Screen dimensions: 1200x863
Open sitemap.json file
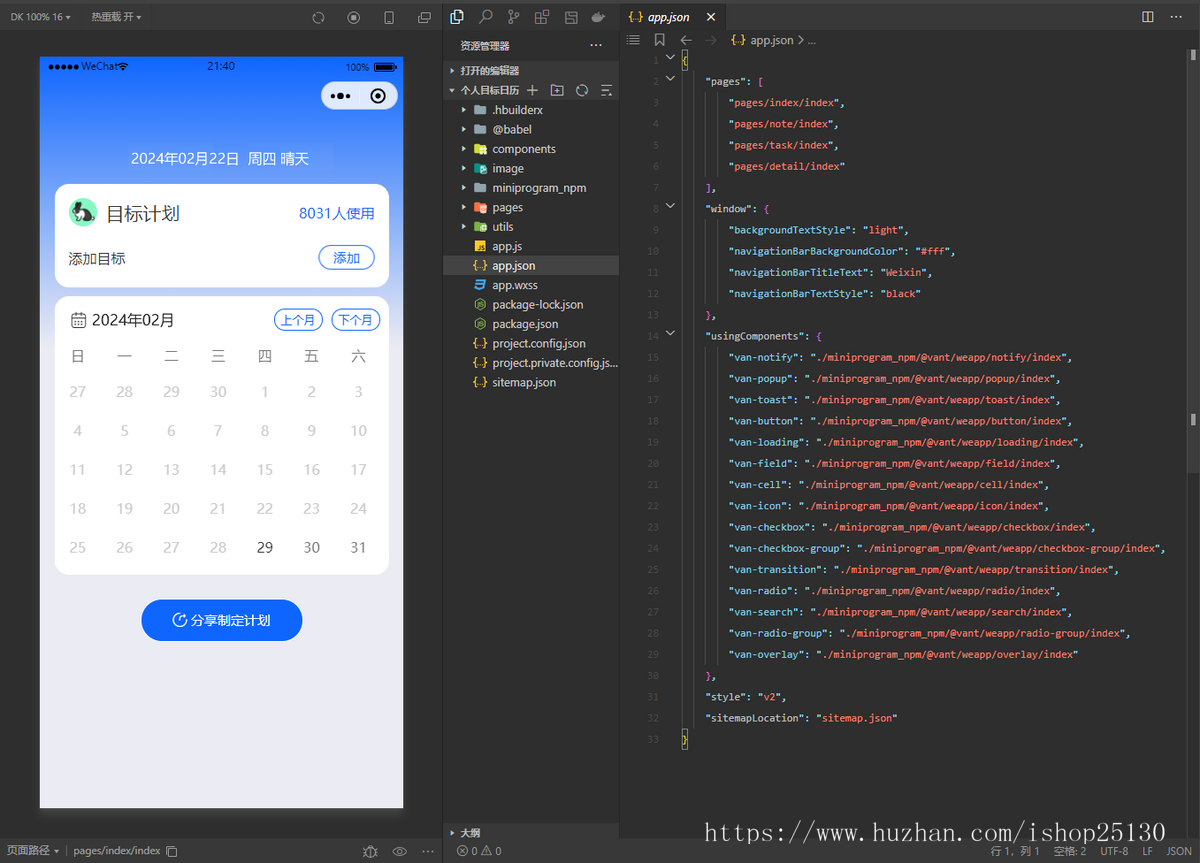click(531, 382)
